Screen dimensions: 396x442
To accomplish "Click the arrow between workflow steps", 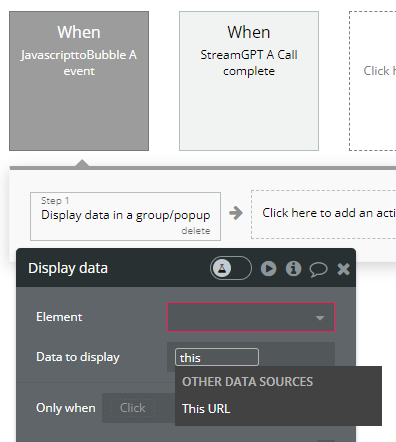I will (x=236, y=213).
